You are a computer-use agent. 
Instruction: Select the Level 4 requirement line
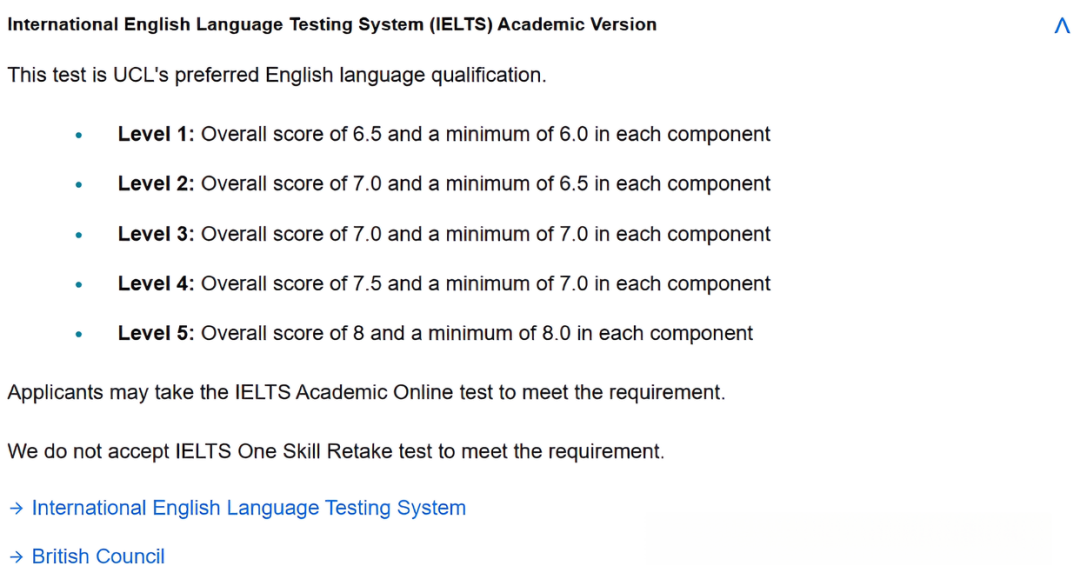point(444,284)
